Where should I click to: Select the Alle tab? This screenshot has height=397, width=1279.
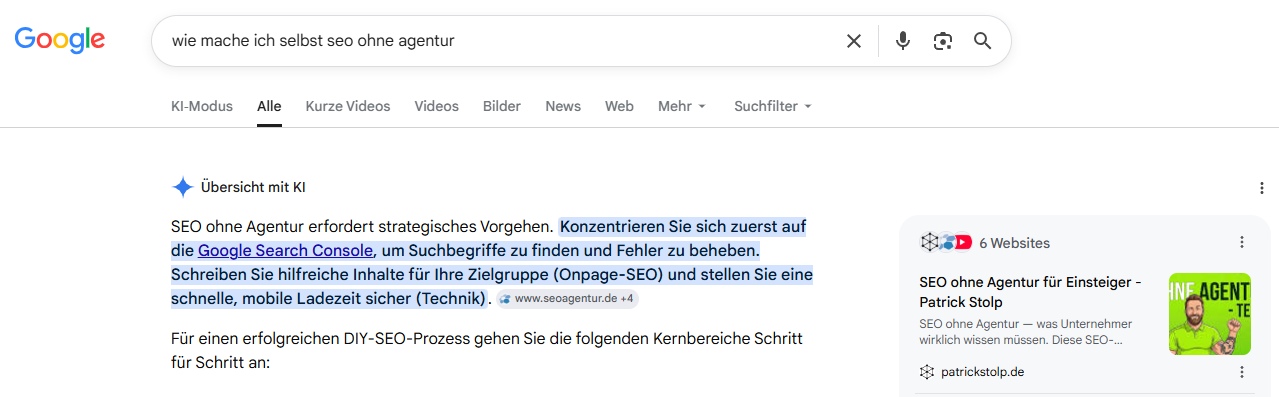[x=269, y=106]
